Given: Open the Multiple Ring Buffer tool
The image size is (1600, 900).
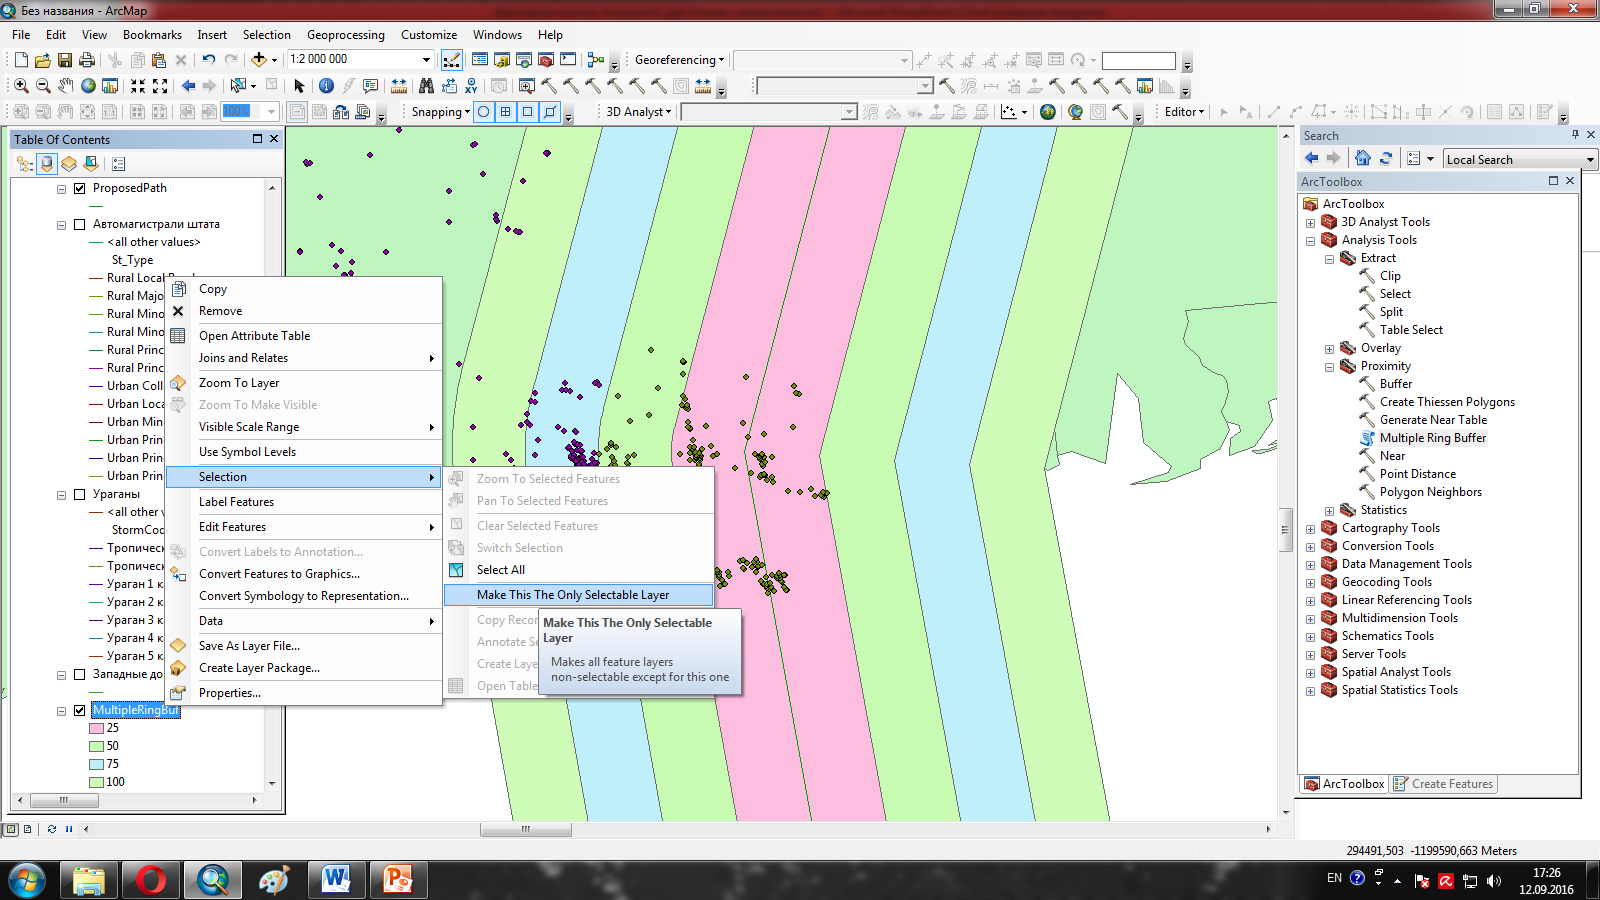Looking at the screenshot, I should click(x=1432, y=438).
